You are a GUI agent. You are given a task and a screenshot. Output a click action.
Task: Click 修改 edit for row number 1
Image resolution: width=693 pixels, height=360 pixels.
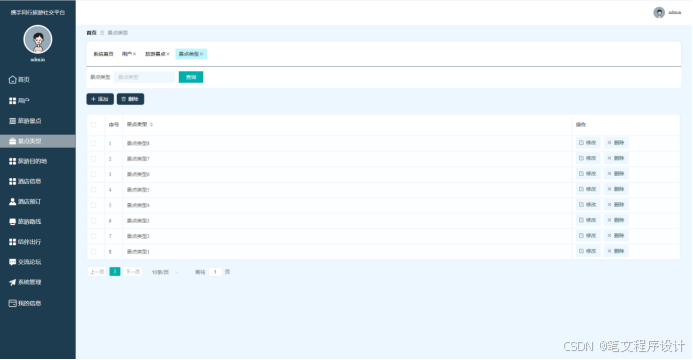pos(588,143)
